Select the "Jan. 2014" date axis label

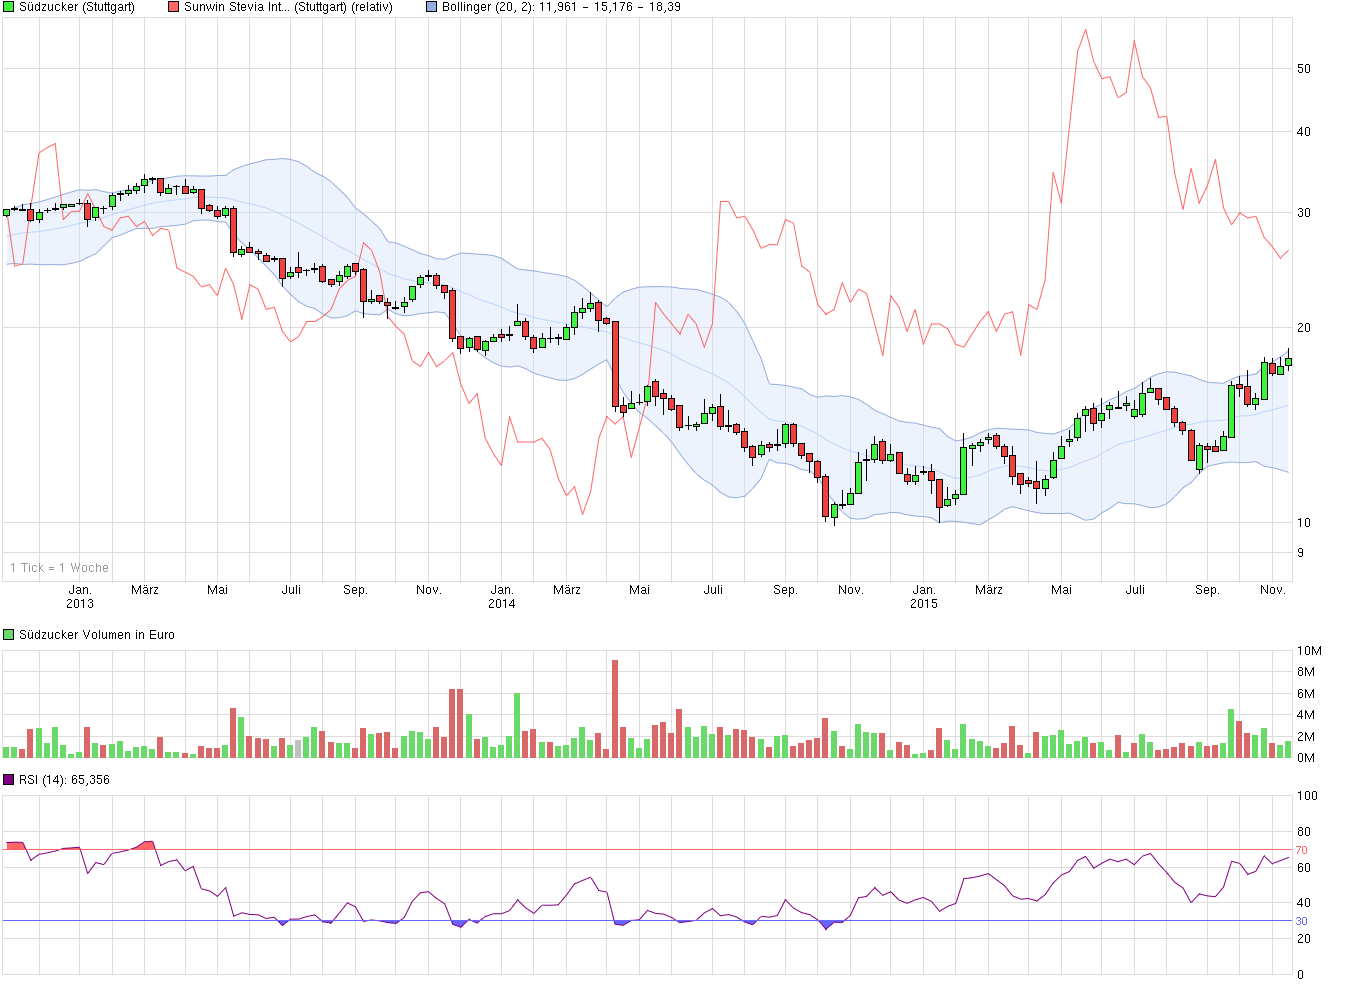[502, 597]
